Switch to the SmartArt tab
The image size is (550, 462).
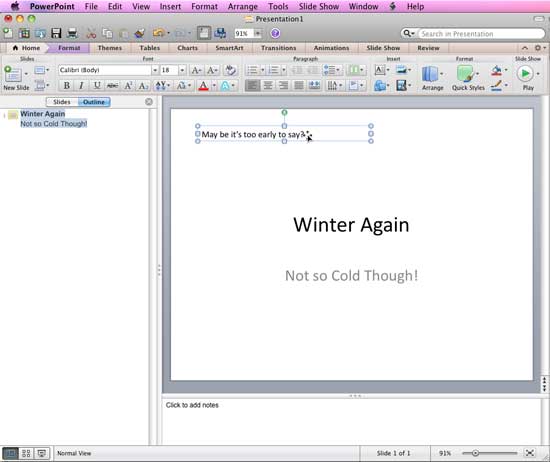[229, 48]
